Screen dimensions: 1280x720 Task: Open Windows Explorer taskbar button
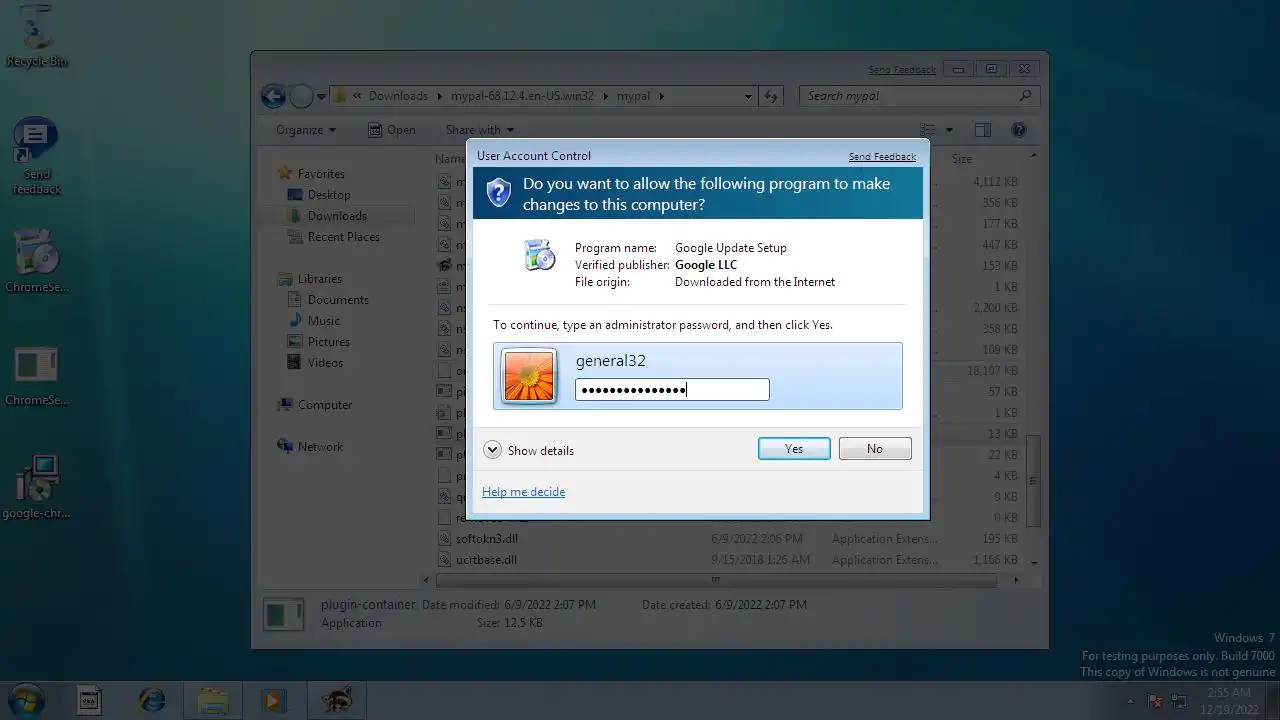pos(213,700)
